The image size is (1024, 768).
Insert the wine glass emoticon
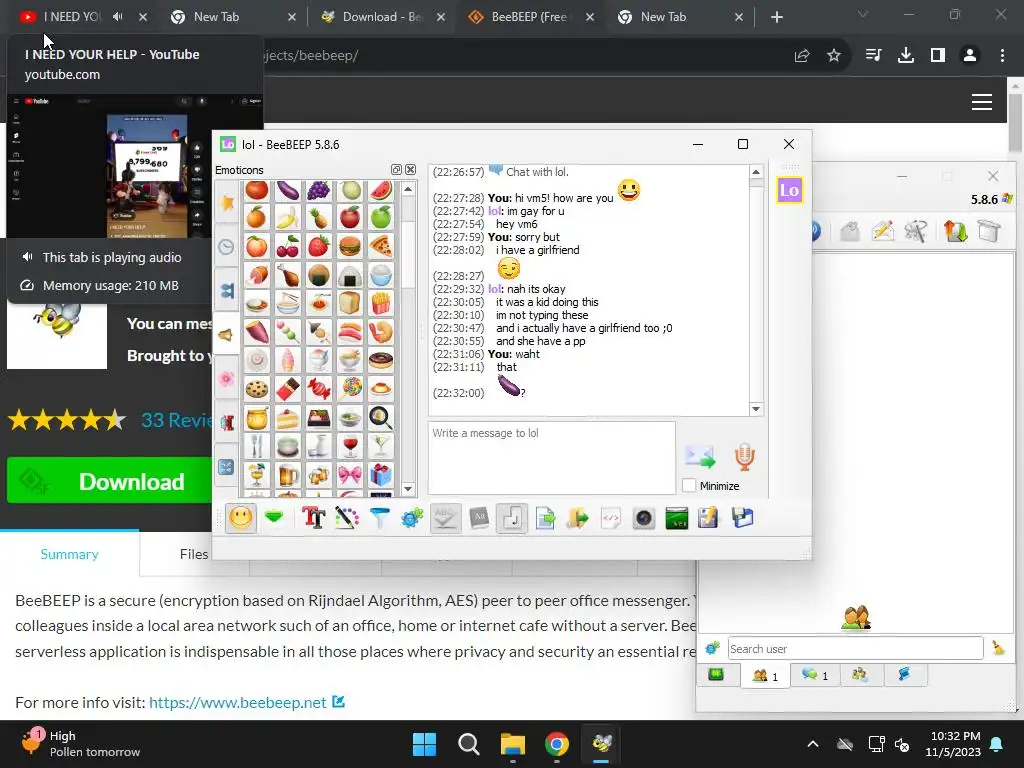pos(350,446)
